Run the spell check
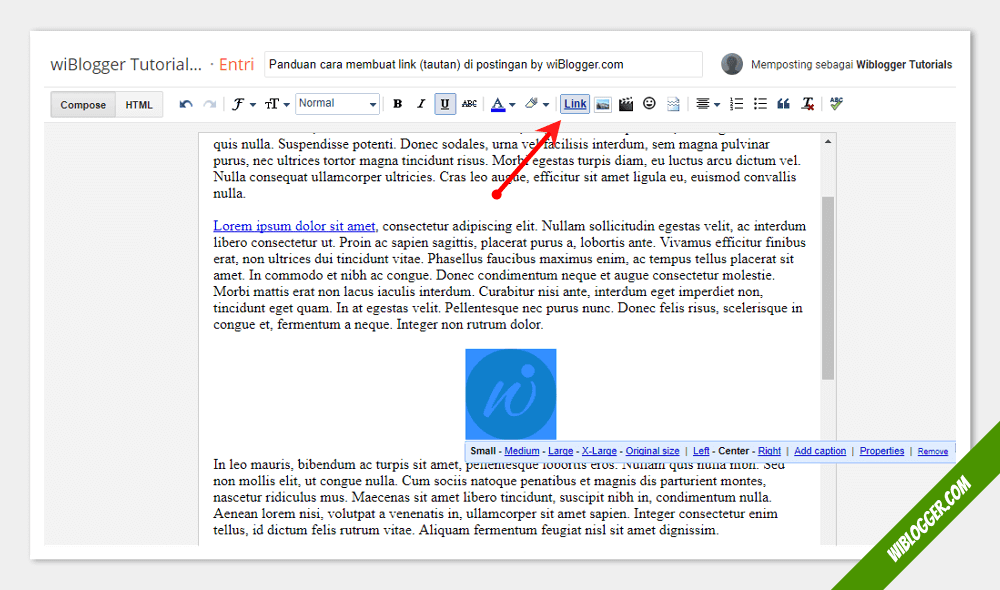1000x590 pixels. pos(836,104)
